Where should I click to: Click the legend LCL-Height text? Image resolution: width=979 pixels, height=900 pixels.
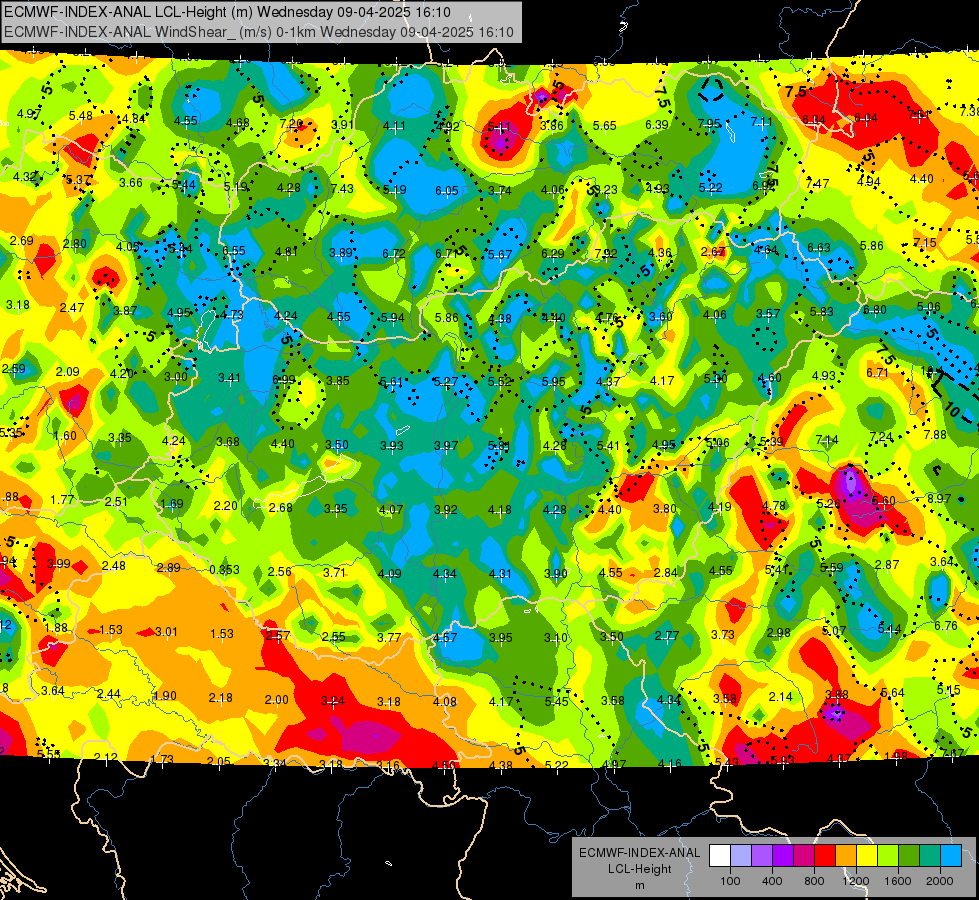pyautogui.click(x=639, y=869)
